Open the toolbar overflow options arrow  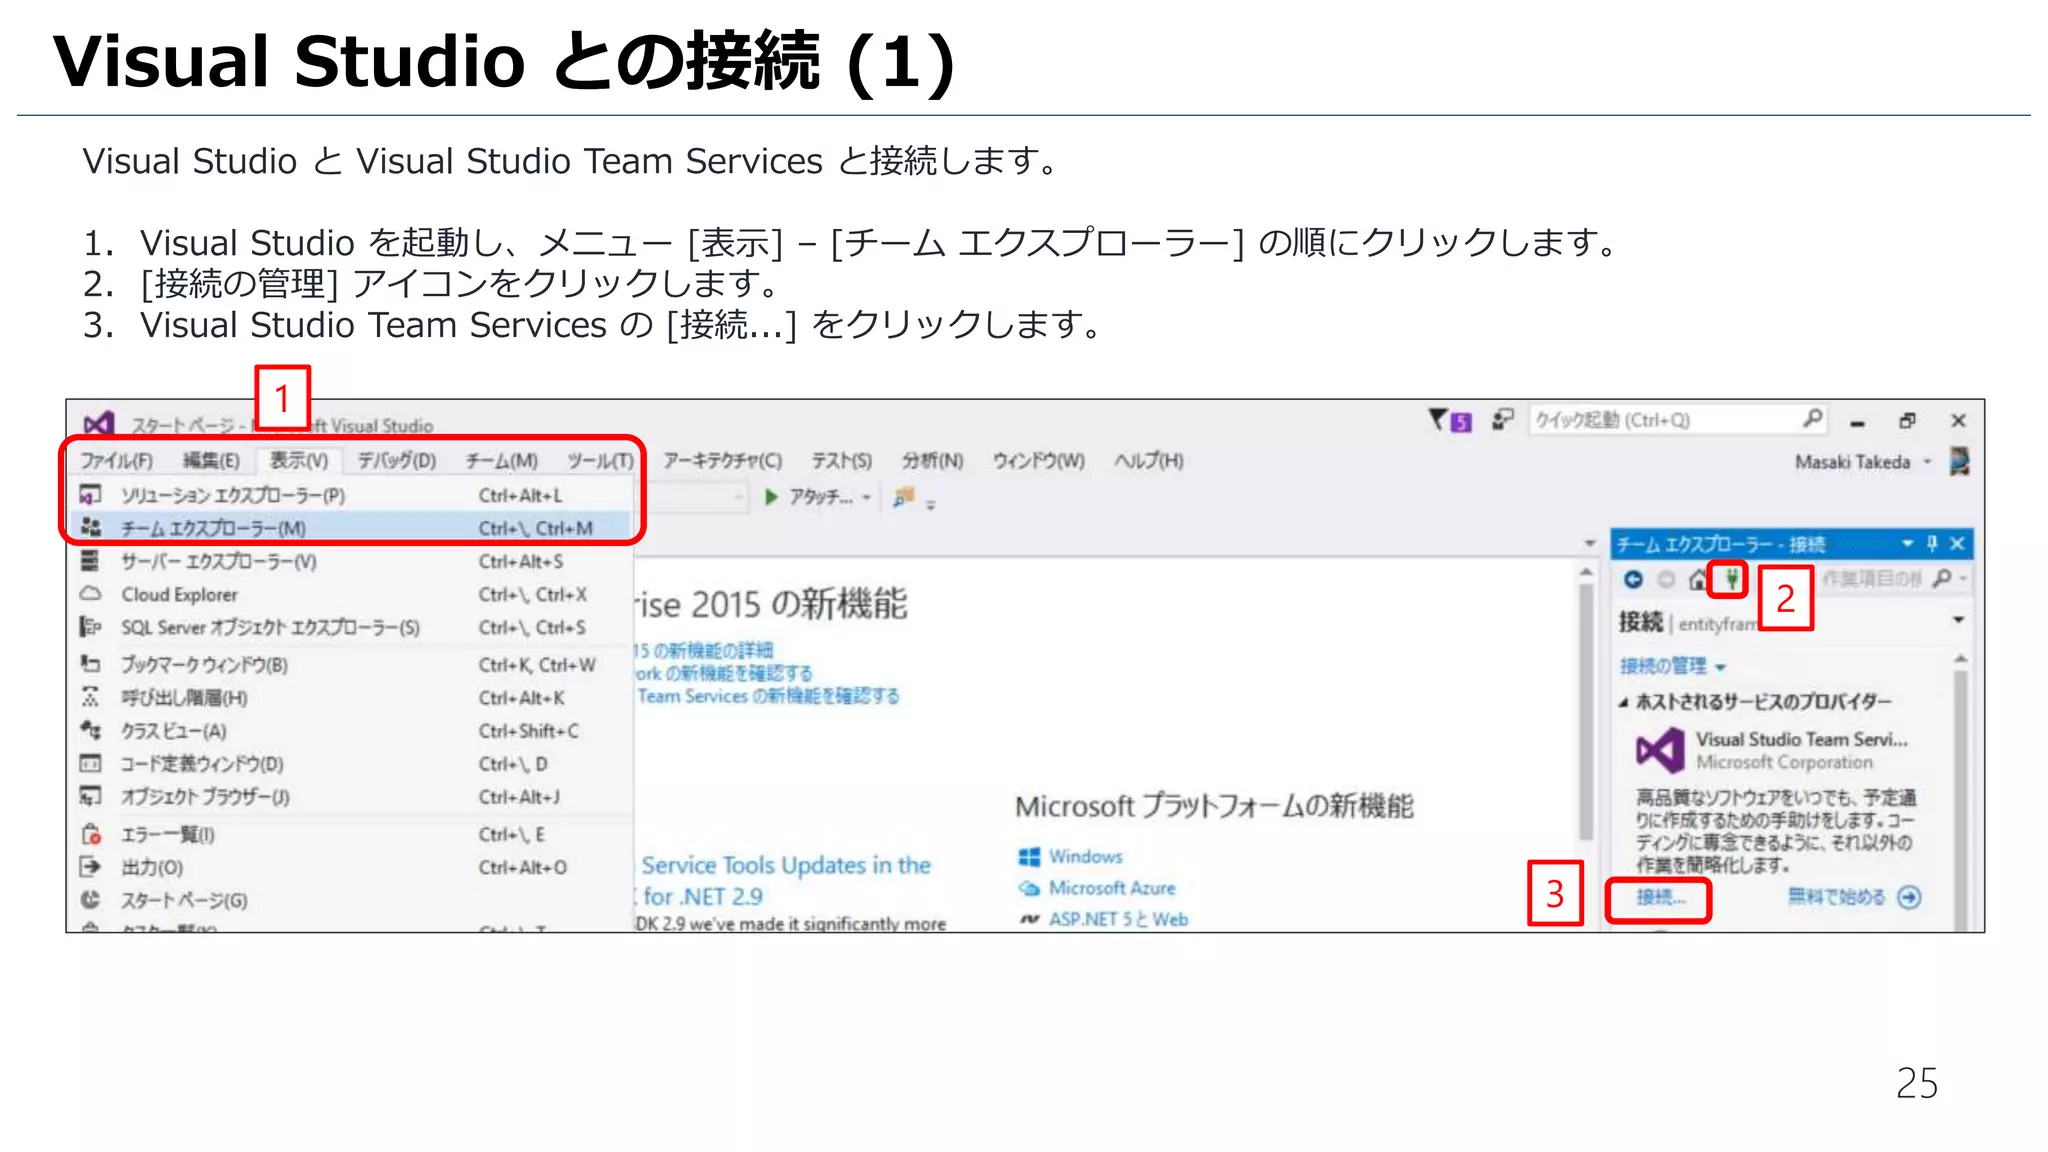click(931, 506)
